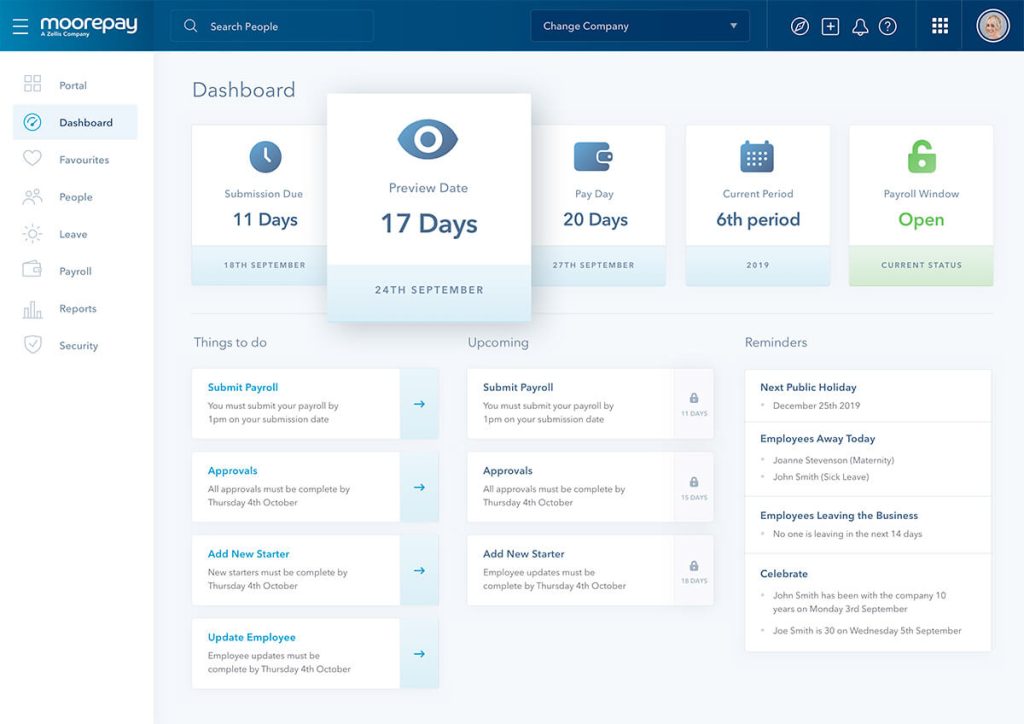This screenshot has width=1024, height=724.
Task: Go to the People section
Action: click(75, 196)
